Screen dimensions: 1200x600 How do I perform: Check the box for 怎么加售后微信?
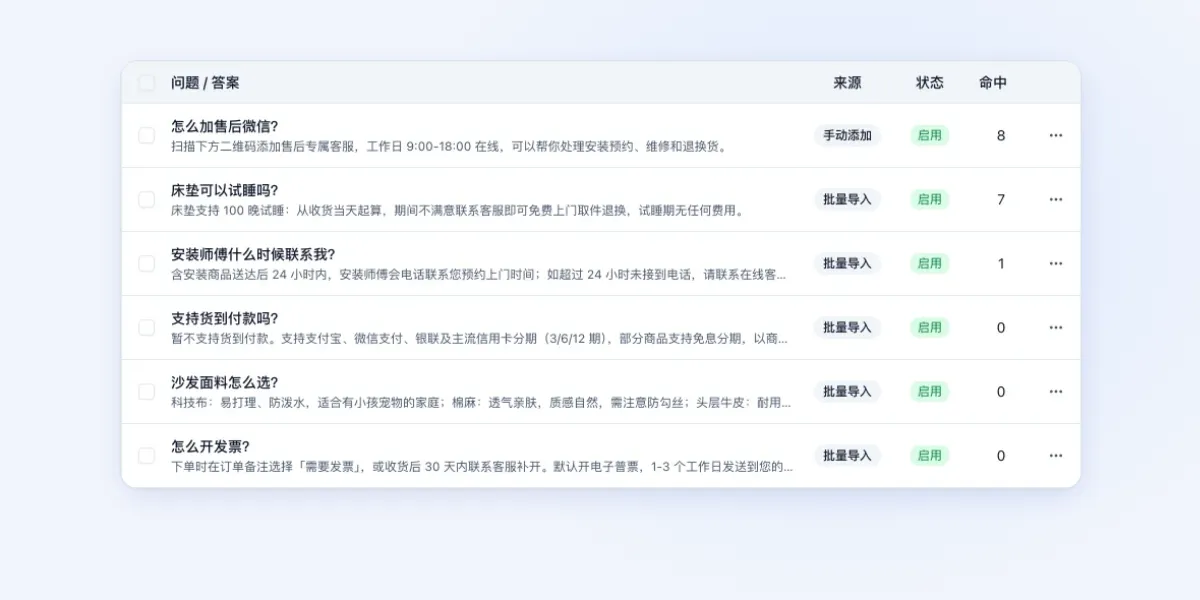(x=146, y=135)
